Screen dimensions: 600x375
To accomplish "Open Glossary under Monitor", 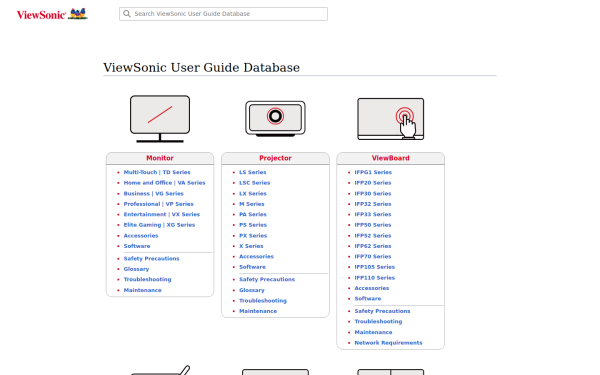I will [x=136, y=269].
